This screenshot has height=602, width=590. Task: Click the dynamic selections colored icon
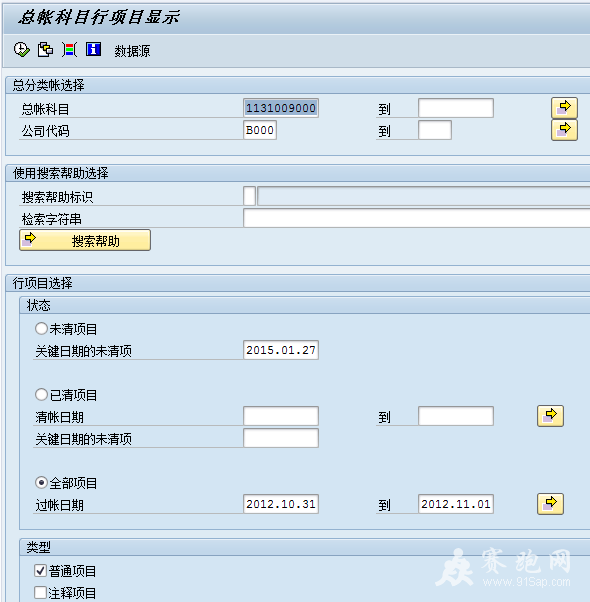69,50
